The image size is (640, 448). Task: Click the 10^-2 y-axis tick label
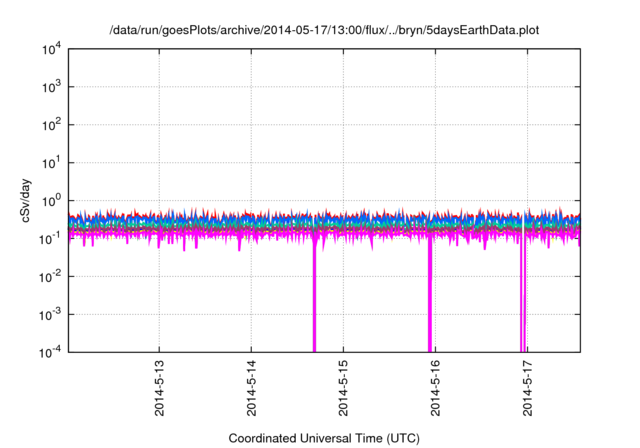pos(50,277)
